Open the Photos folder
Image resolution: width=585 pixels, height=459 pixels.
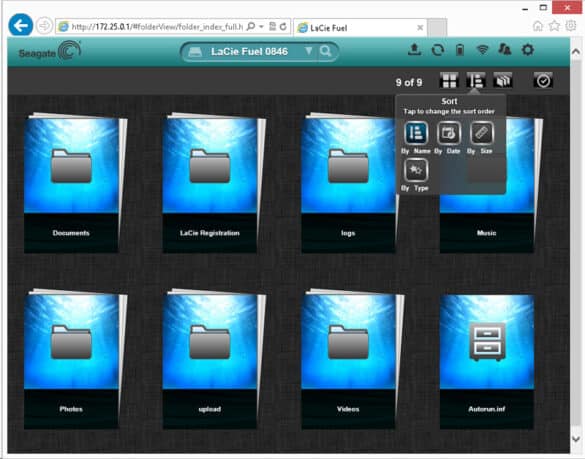[x=72, y=359]
